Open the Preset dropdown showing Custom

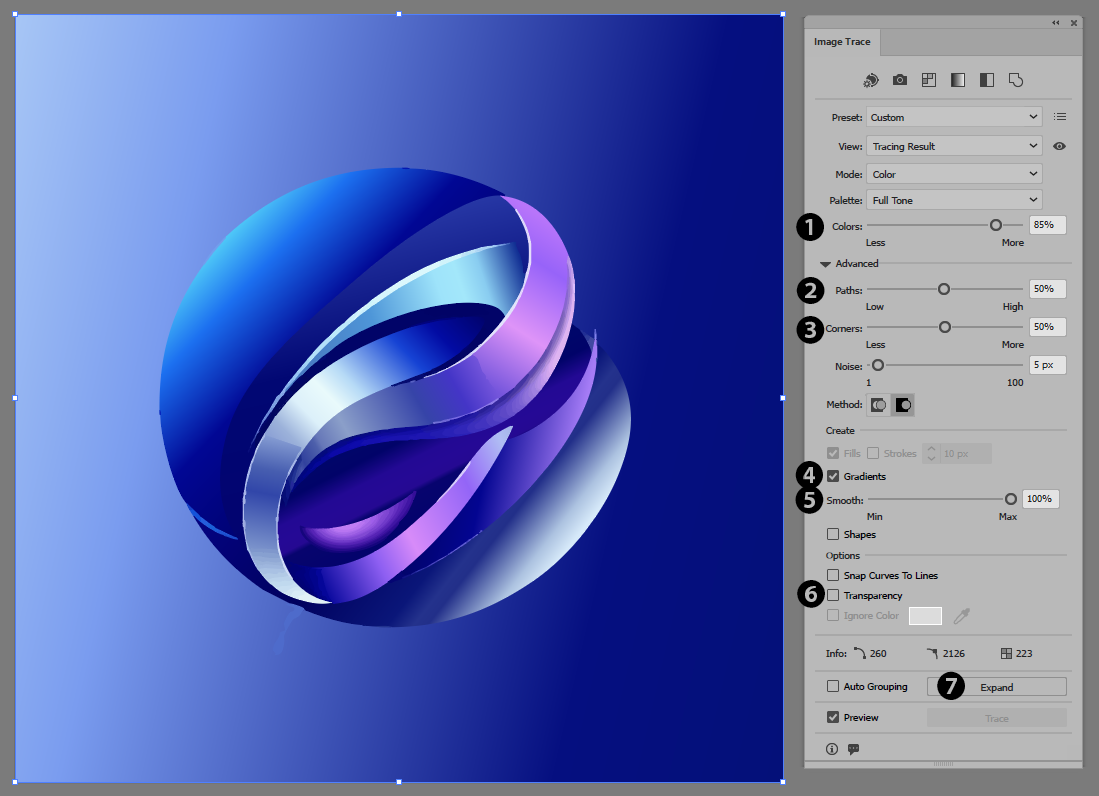pyautogui.click(x=954, y=117)
